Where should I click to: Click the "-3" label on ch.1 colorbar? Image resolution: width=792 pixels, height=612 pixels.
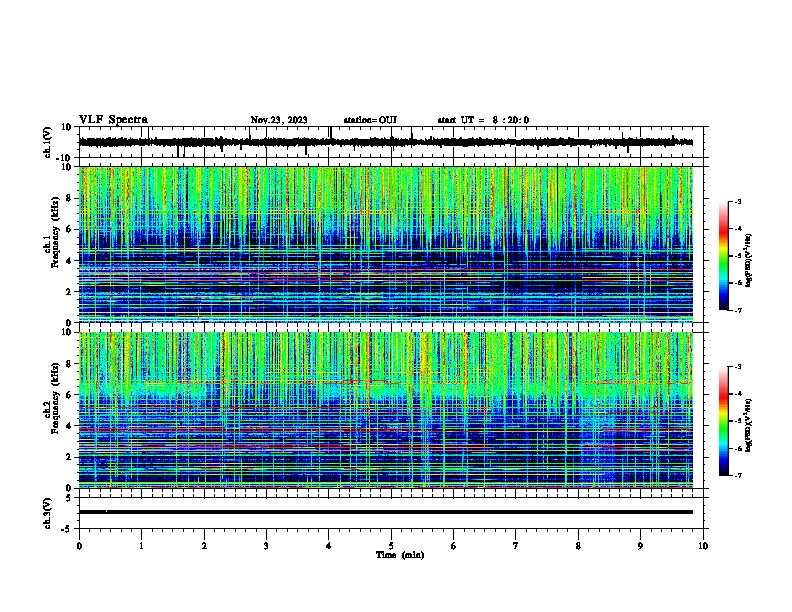[x=737, y=202]
